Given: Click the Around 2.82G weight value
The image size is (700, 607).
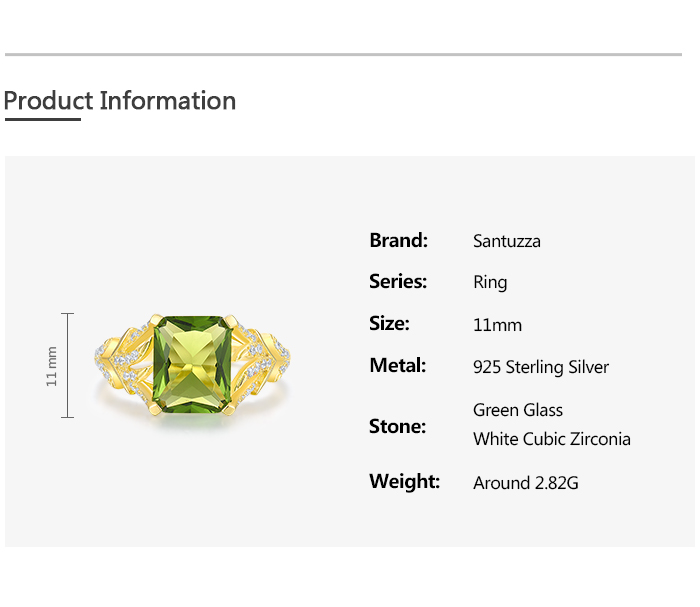Looking at the screenshot, I should coord(525,483).
